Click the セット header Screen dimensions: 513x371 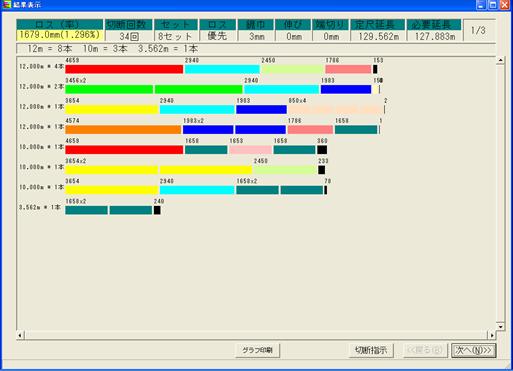[x=176, y=24]
